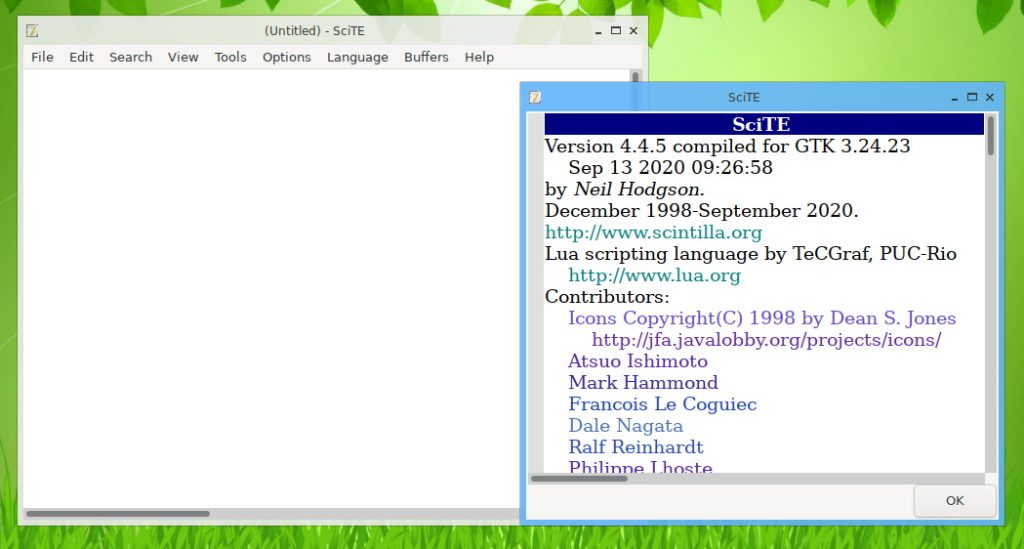Viewport: 1024px width, 549px height.
Task: Click the About dialog's vertical scrollbar thumb
Action: pyautogui.click(x=990, y=136)
